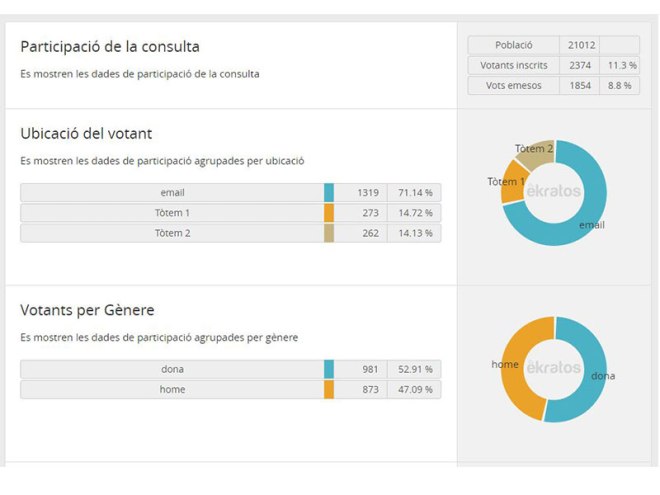The width and height of the screenshot is (660, 495).
Task: Select the dona label bar
Action: [172, 369]
